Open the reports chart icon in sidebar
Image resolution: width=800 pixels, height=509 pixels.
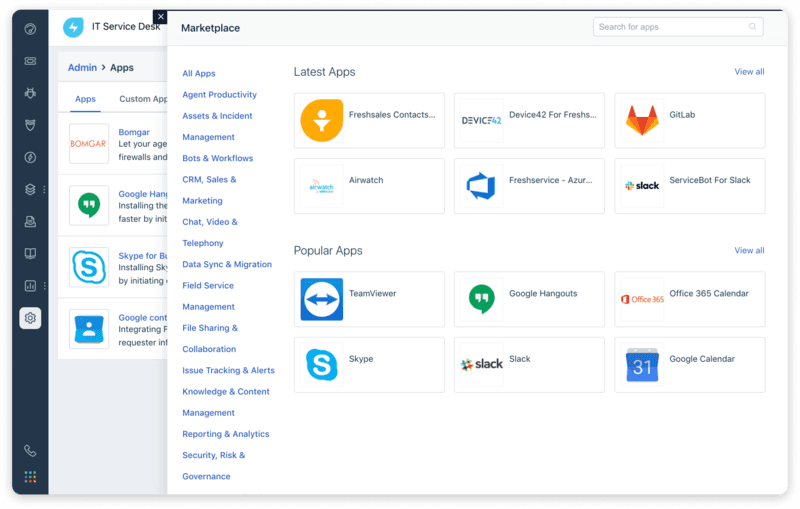coord(30,286)
